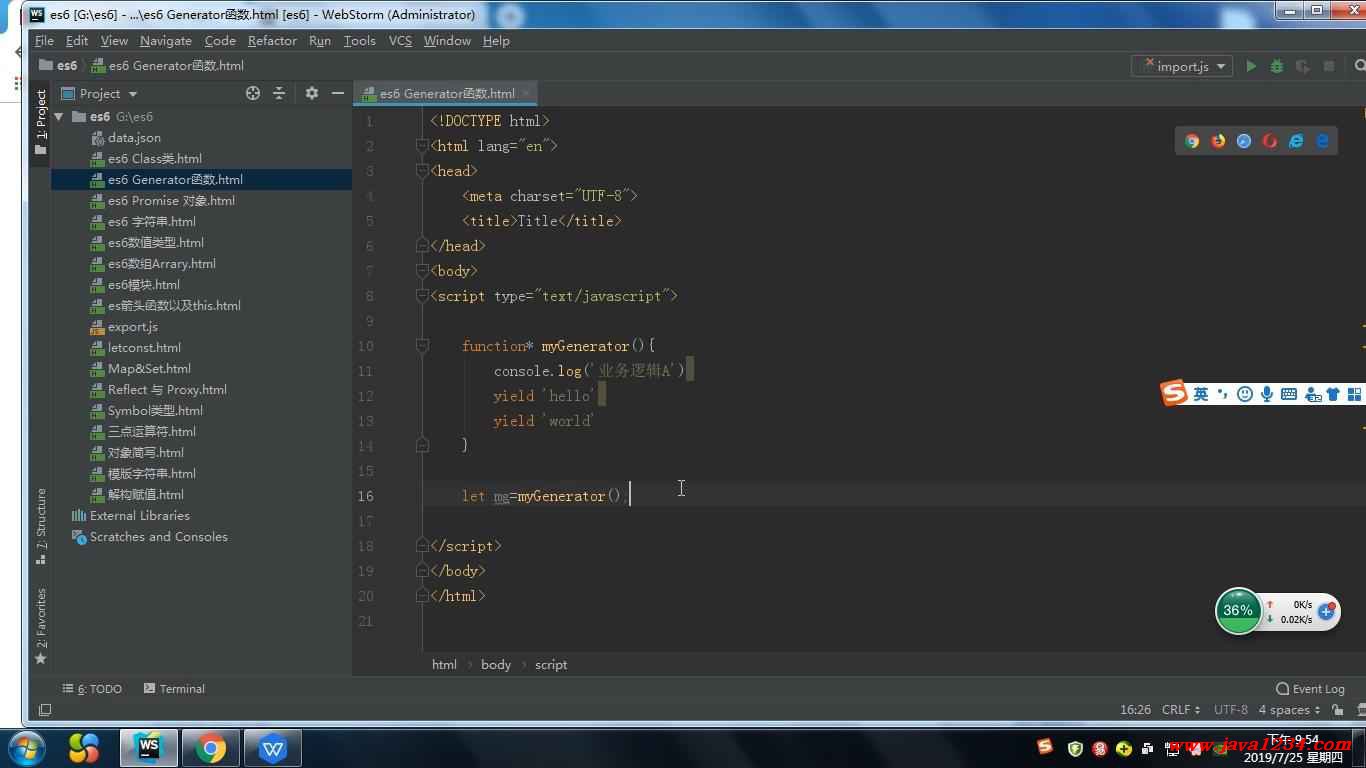Close the es6 Generator函数.html tab
The height and width of the screenshot is (768, 1366).
526,93
